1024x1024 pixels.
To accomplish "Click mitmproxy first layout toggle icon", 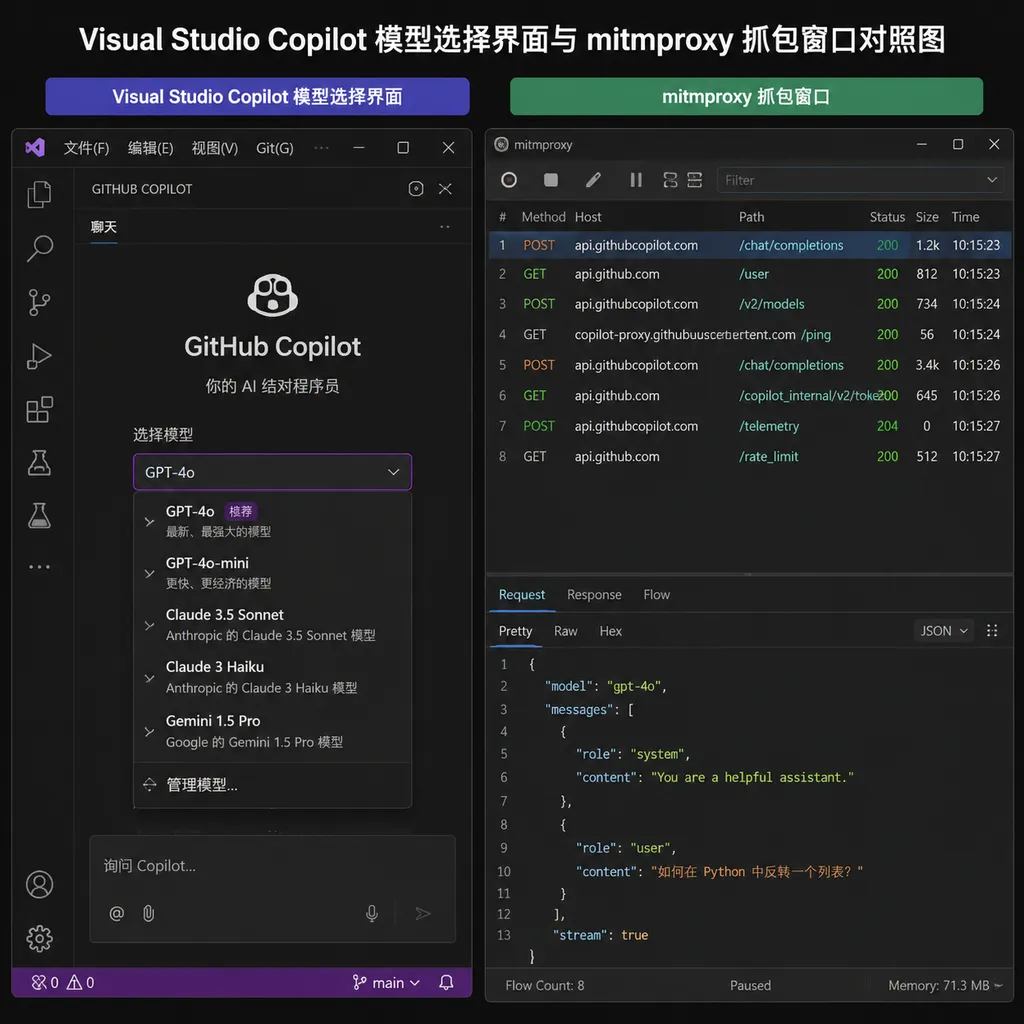I will [670, 180].
